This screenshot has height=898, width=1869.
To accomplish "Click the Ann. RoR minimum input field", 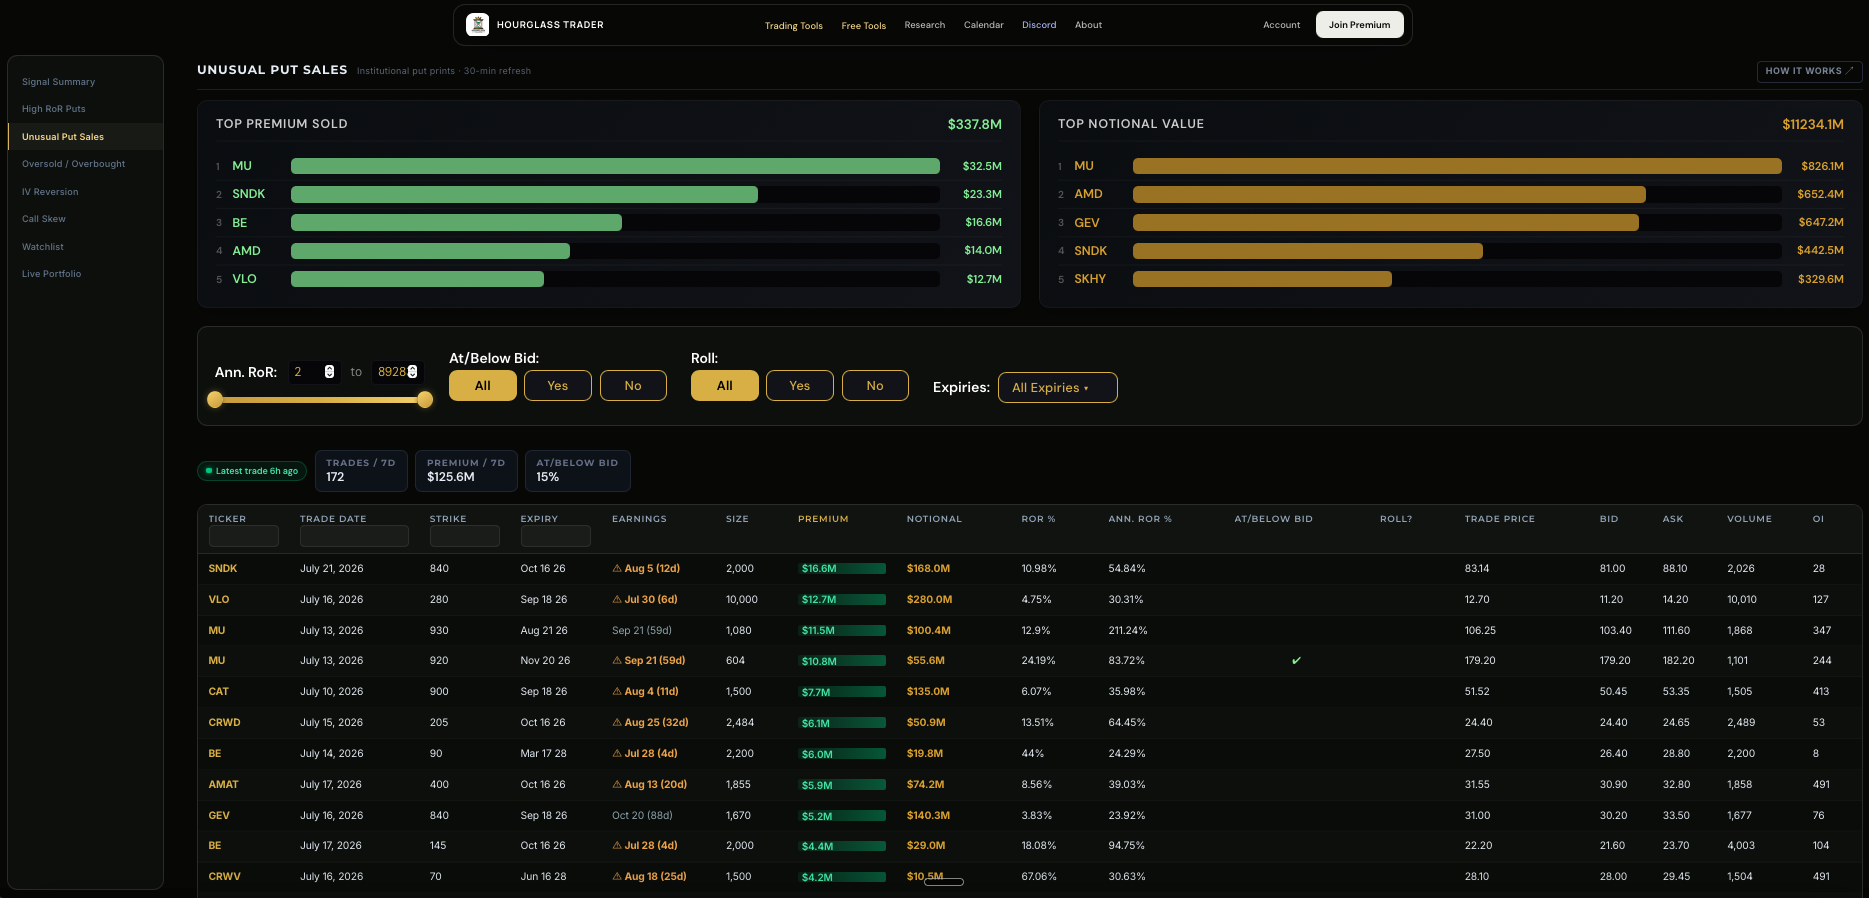I will click(314, 372).
